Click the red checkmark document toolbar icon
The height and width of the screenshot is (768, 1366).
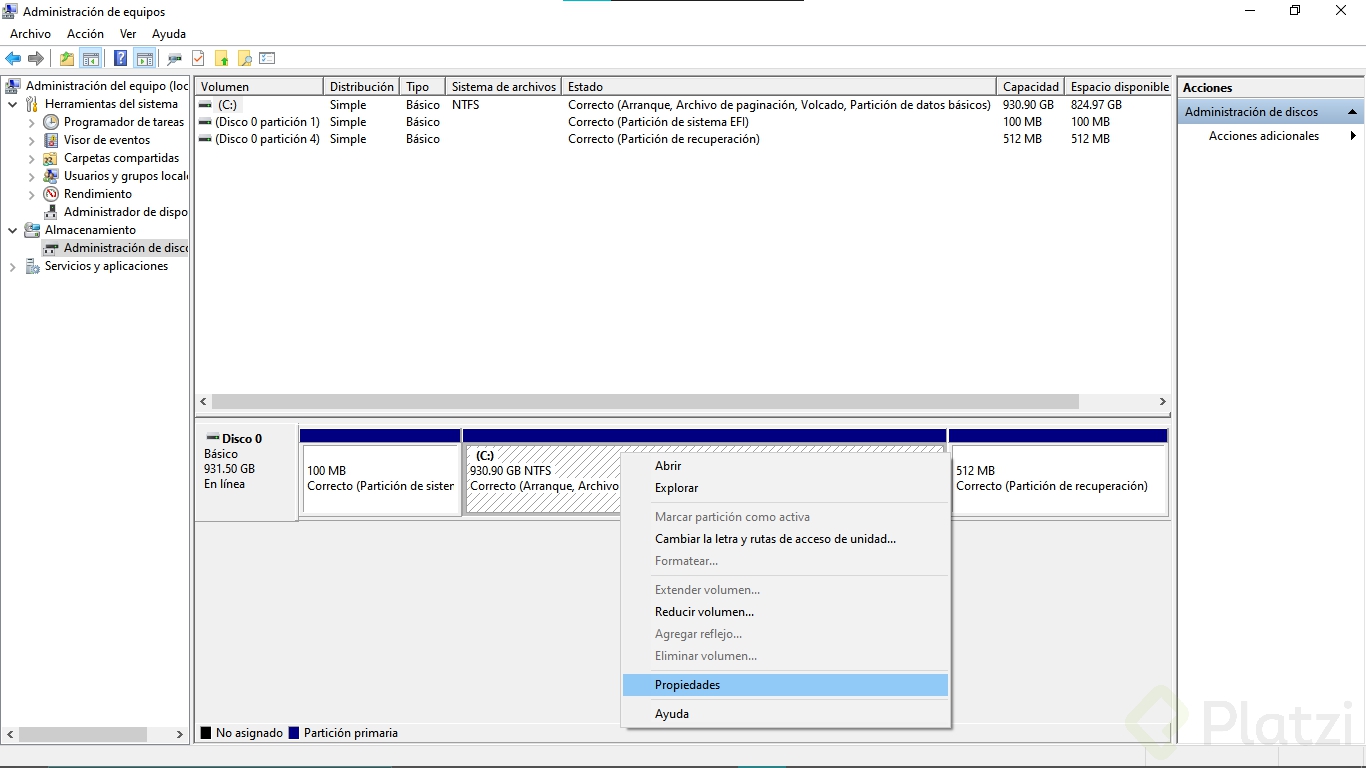198,58
